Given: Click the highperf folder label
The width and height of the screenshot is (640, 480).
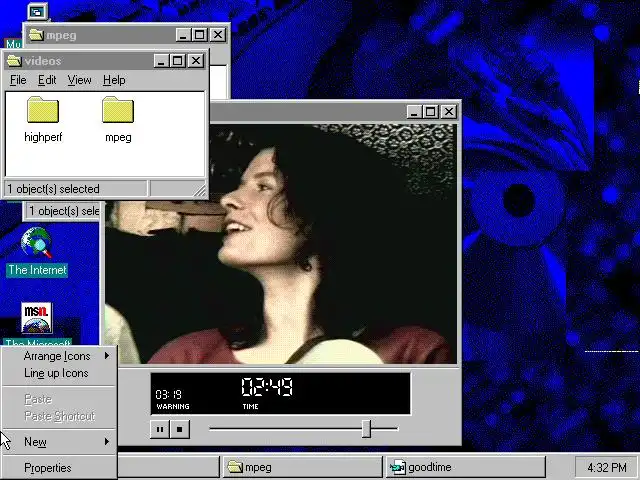Looking at the screenshot, I should tap(43, 137).
